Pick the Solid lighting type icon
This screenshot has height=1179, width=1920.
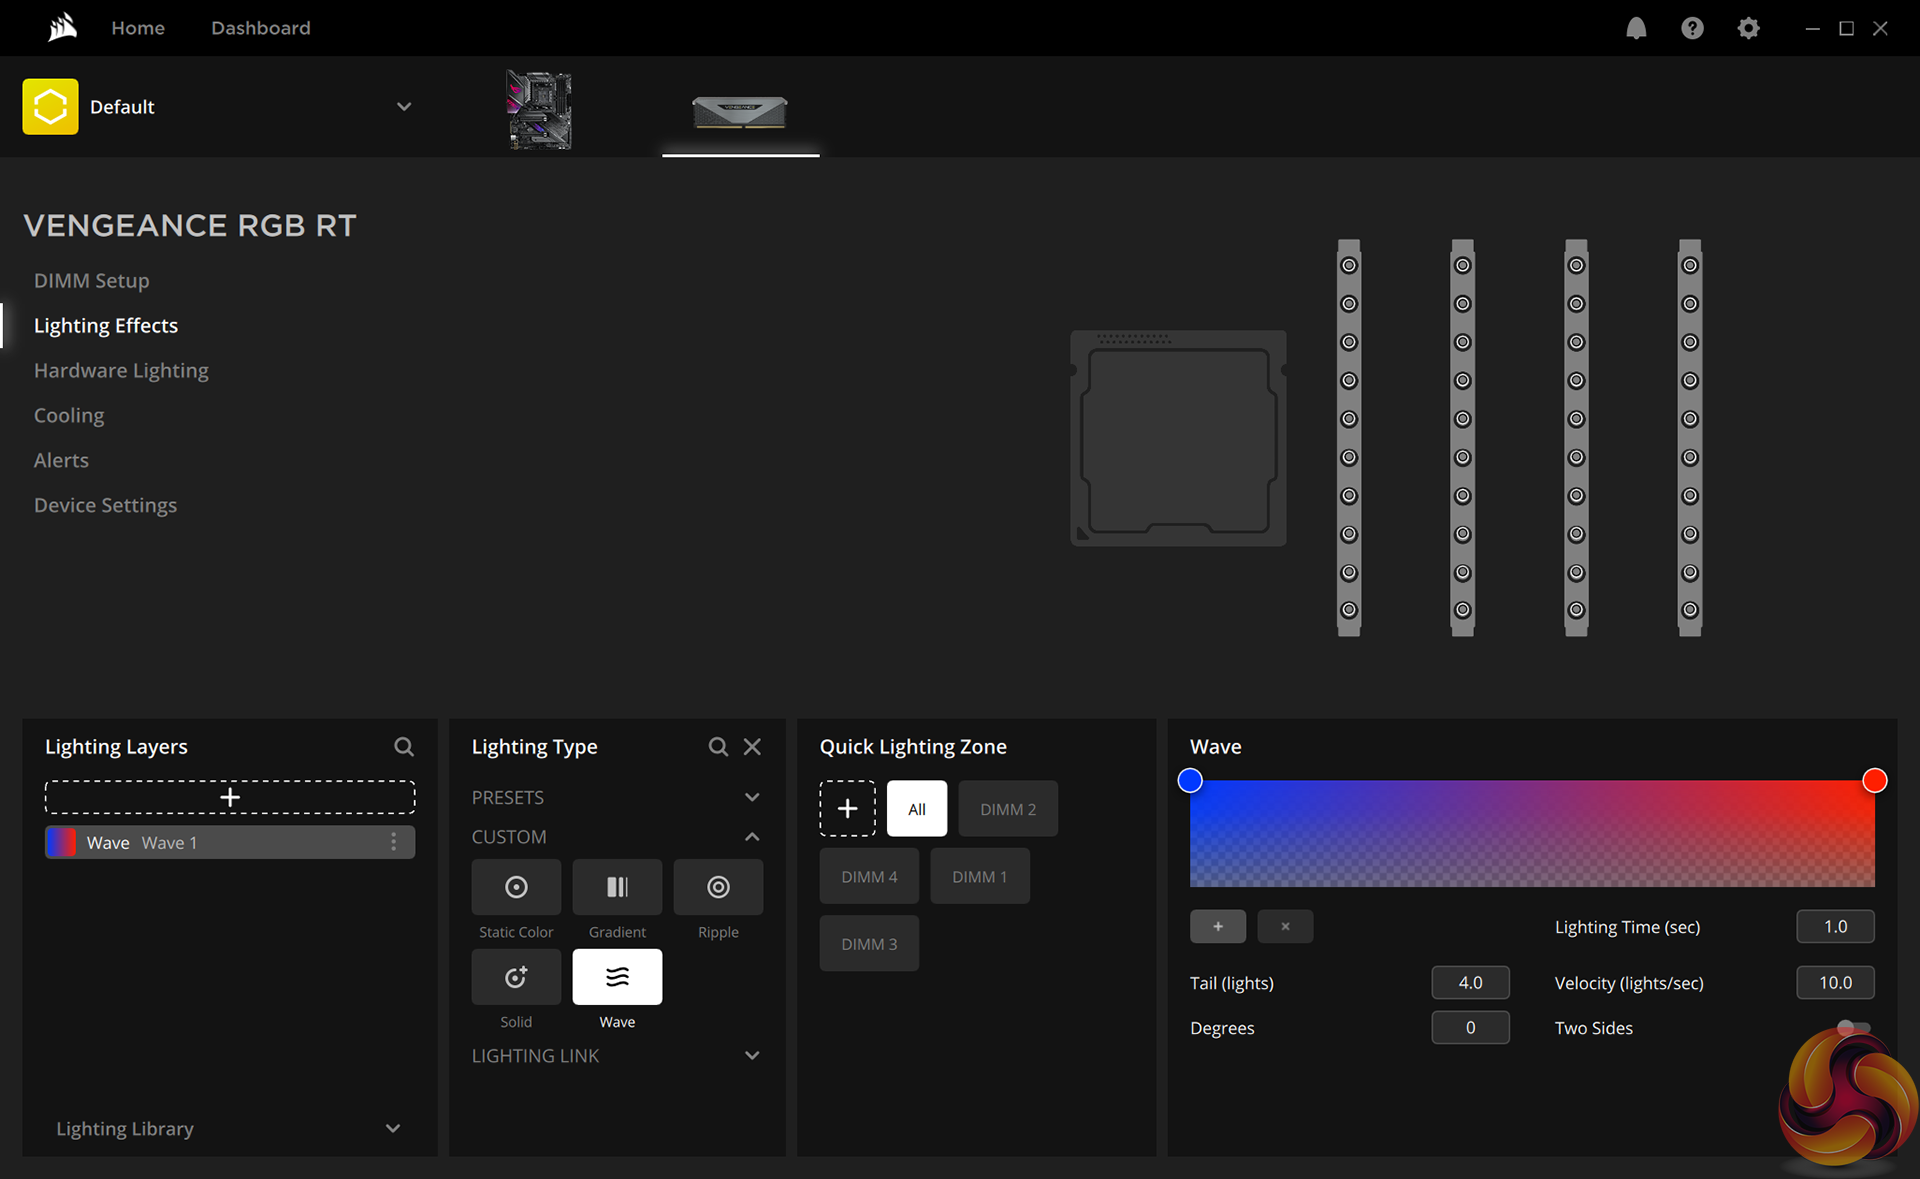[516, 977]
